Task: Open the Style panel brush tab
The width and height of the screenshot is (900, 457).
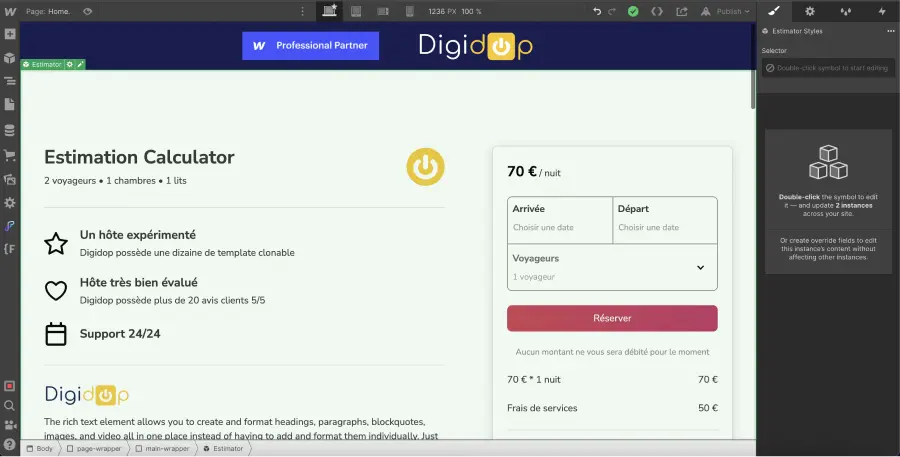Action: pos(774,11)
